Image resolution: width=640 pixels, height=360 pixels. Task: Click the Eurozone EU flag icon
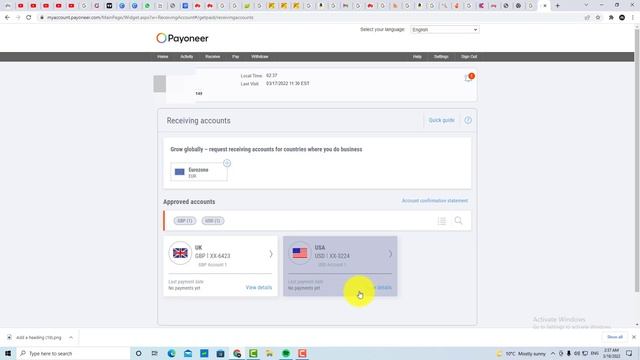180,172
